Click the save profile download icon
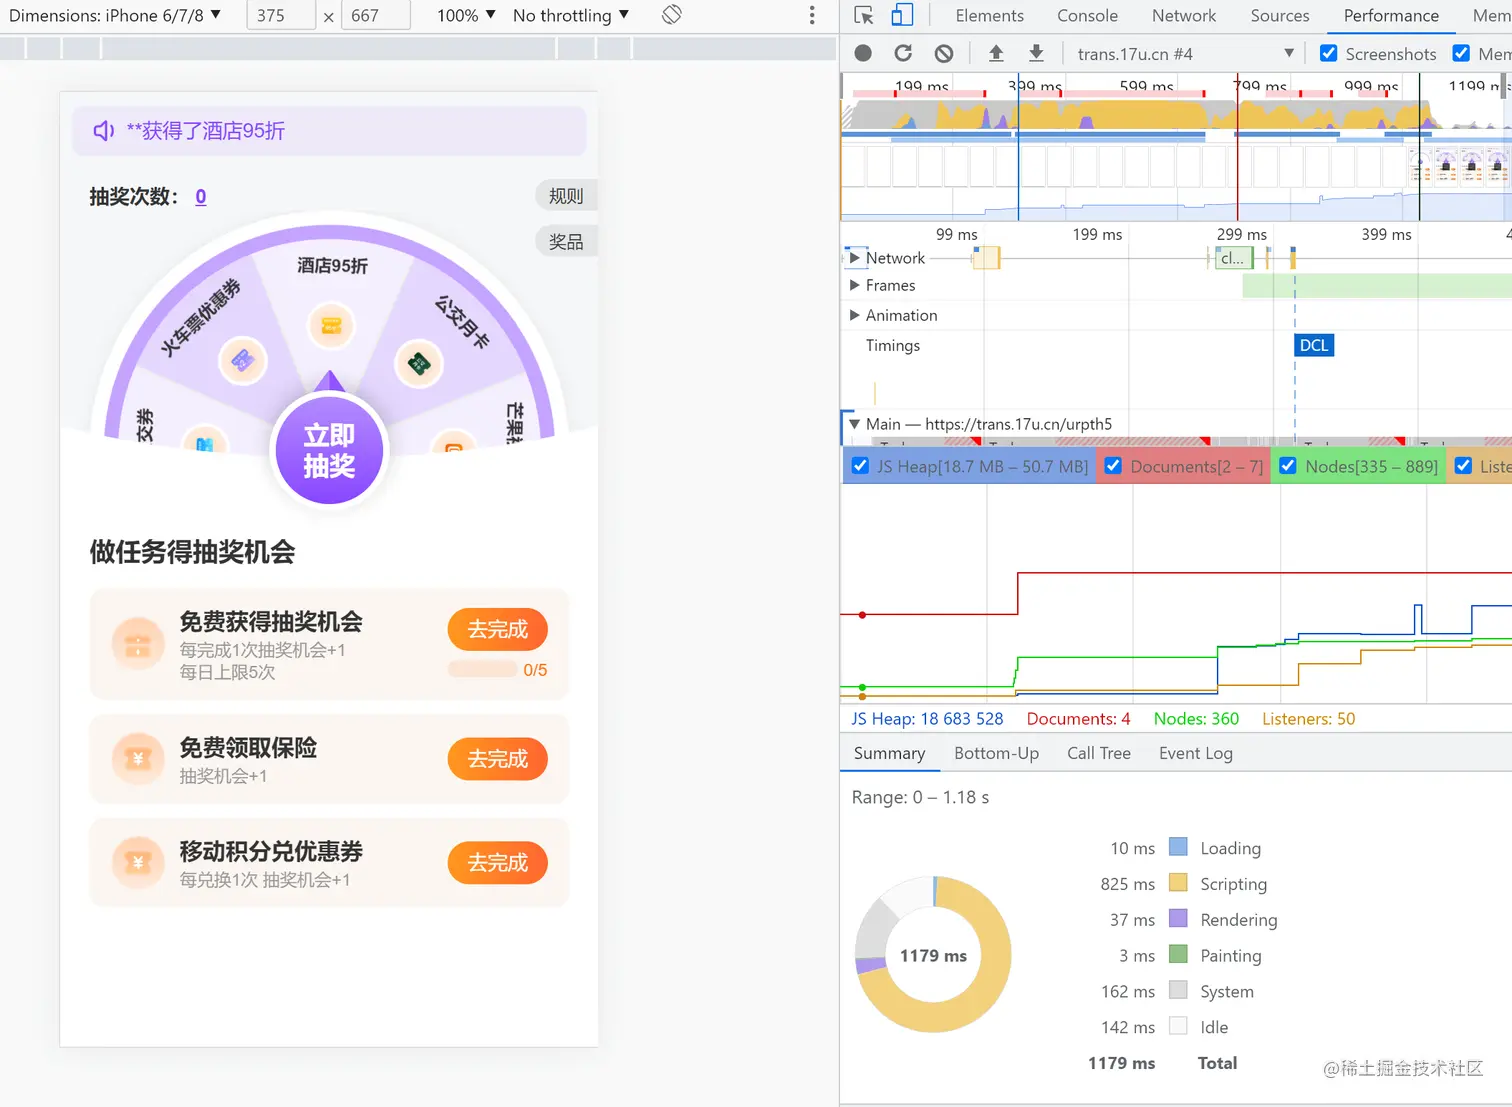Image resolution: width=1512 pixels, height=1107 pixels. click(x=1036, y=53)
